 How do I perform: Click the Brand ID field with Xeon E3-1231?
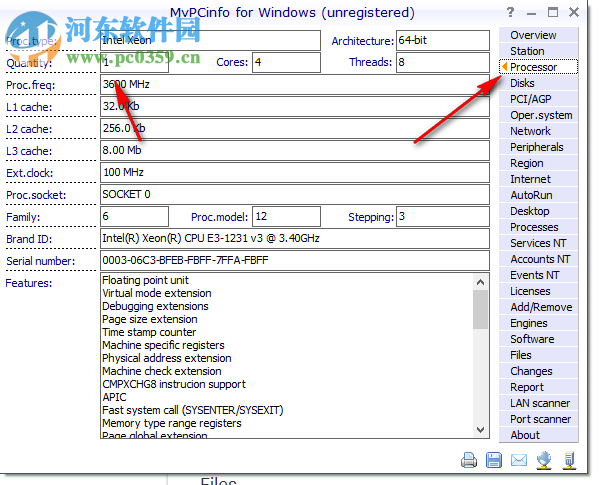pos(295,239)
